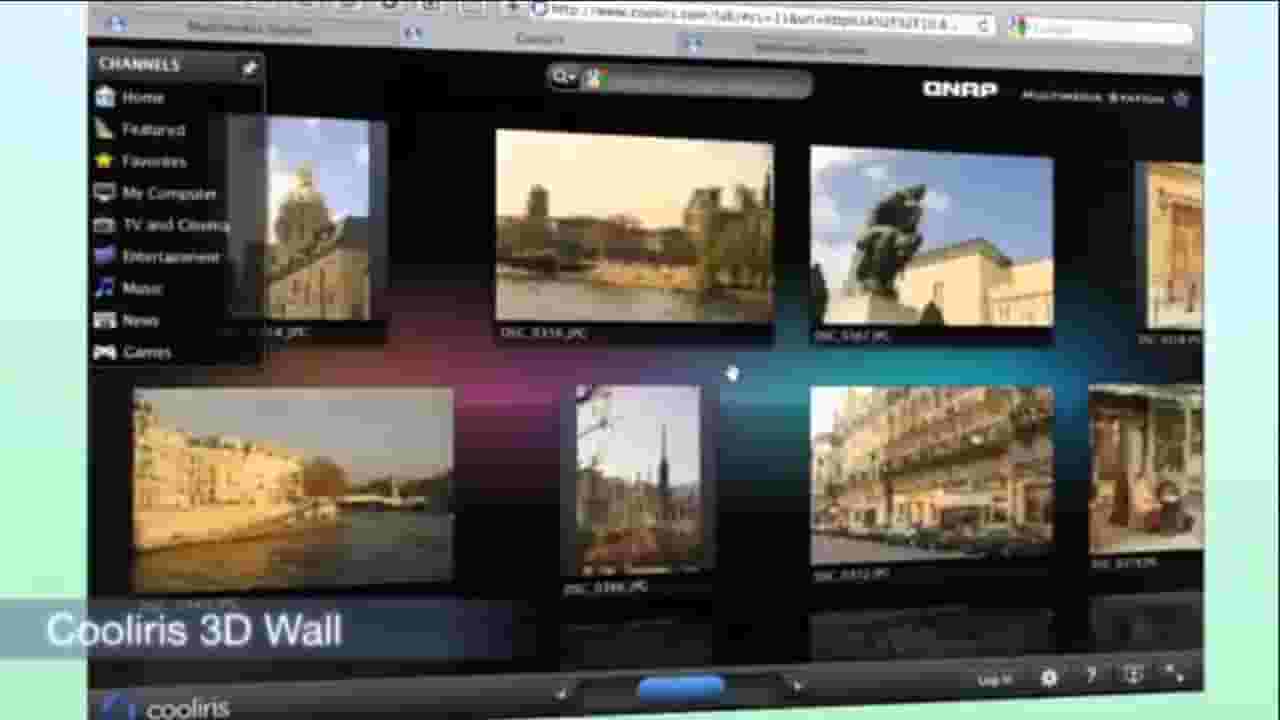
Task: Click the left arrow of the wall scroller
Action: coord(561,692)
